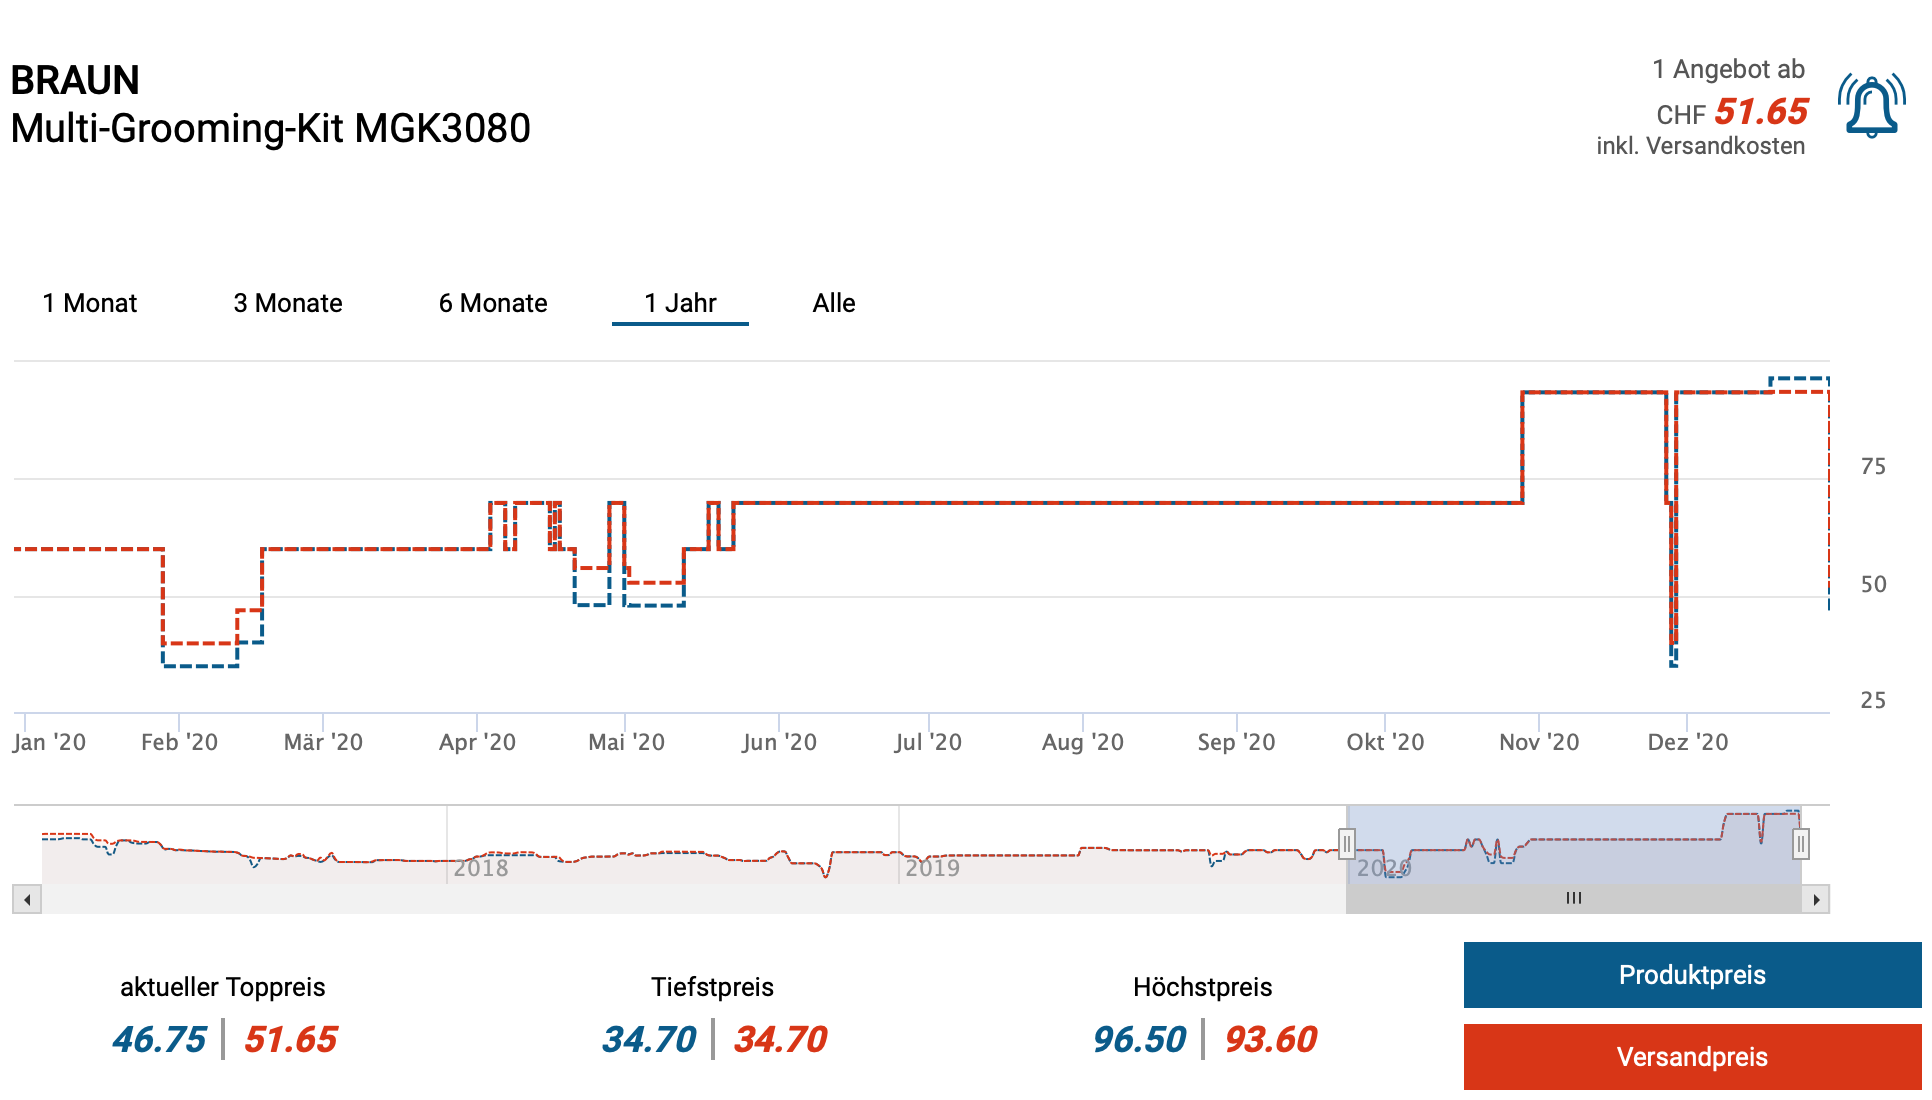
Task: Show the Alle time range
Action: coord(834,303)
